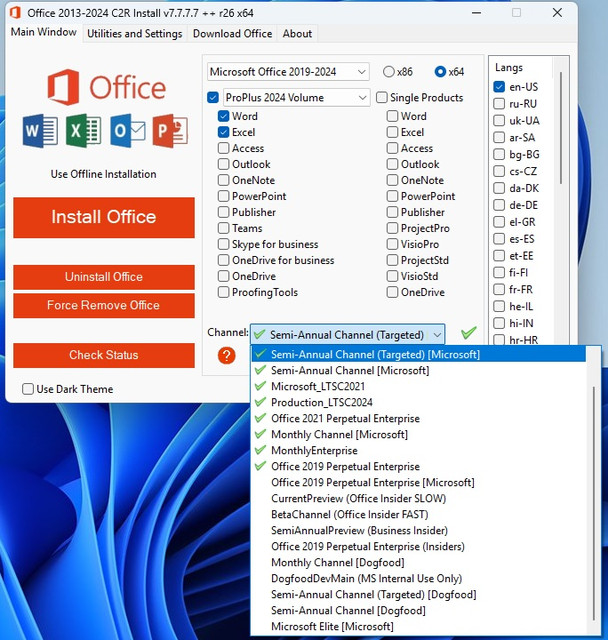Check Access in the ProPlus suite list
This screenshot has width=608, height=640.
223,148
